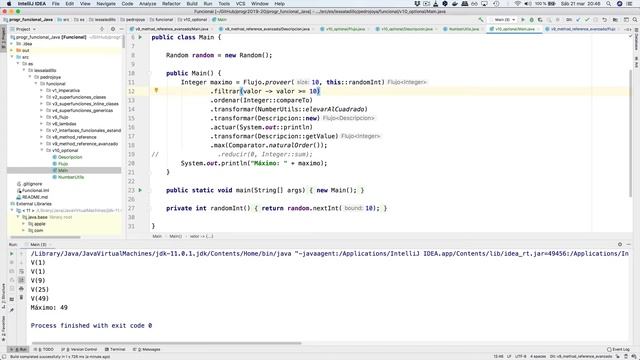Toggle the Favorites side panel
640x360 pixels.
[x=3, y=329]
